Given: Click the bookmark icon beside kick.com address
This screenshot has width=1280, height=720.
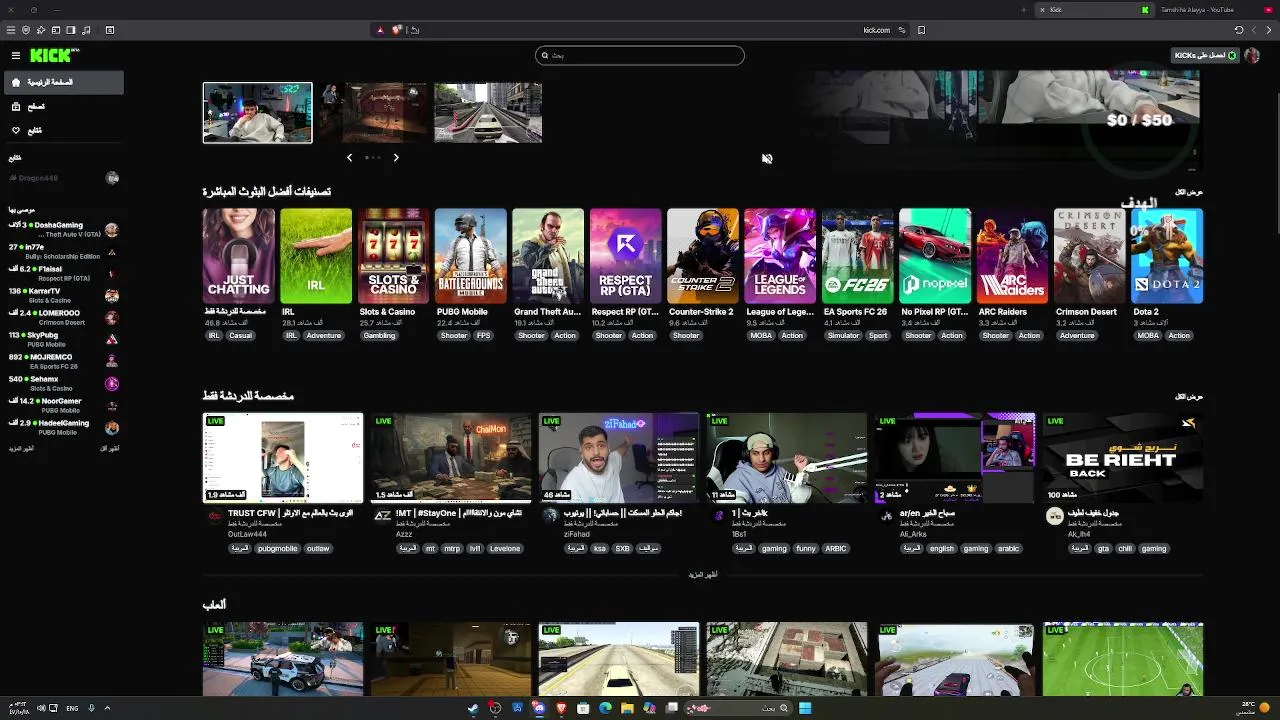Looking at the screenshot, I should [x=921, y=30].
